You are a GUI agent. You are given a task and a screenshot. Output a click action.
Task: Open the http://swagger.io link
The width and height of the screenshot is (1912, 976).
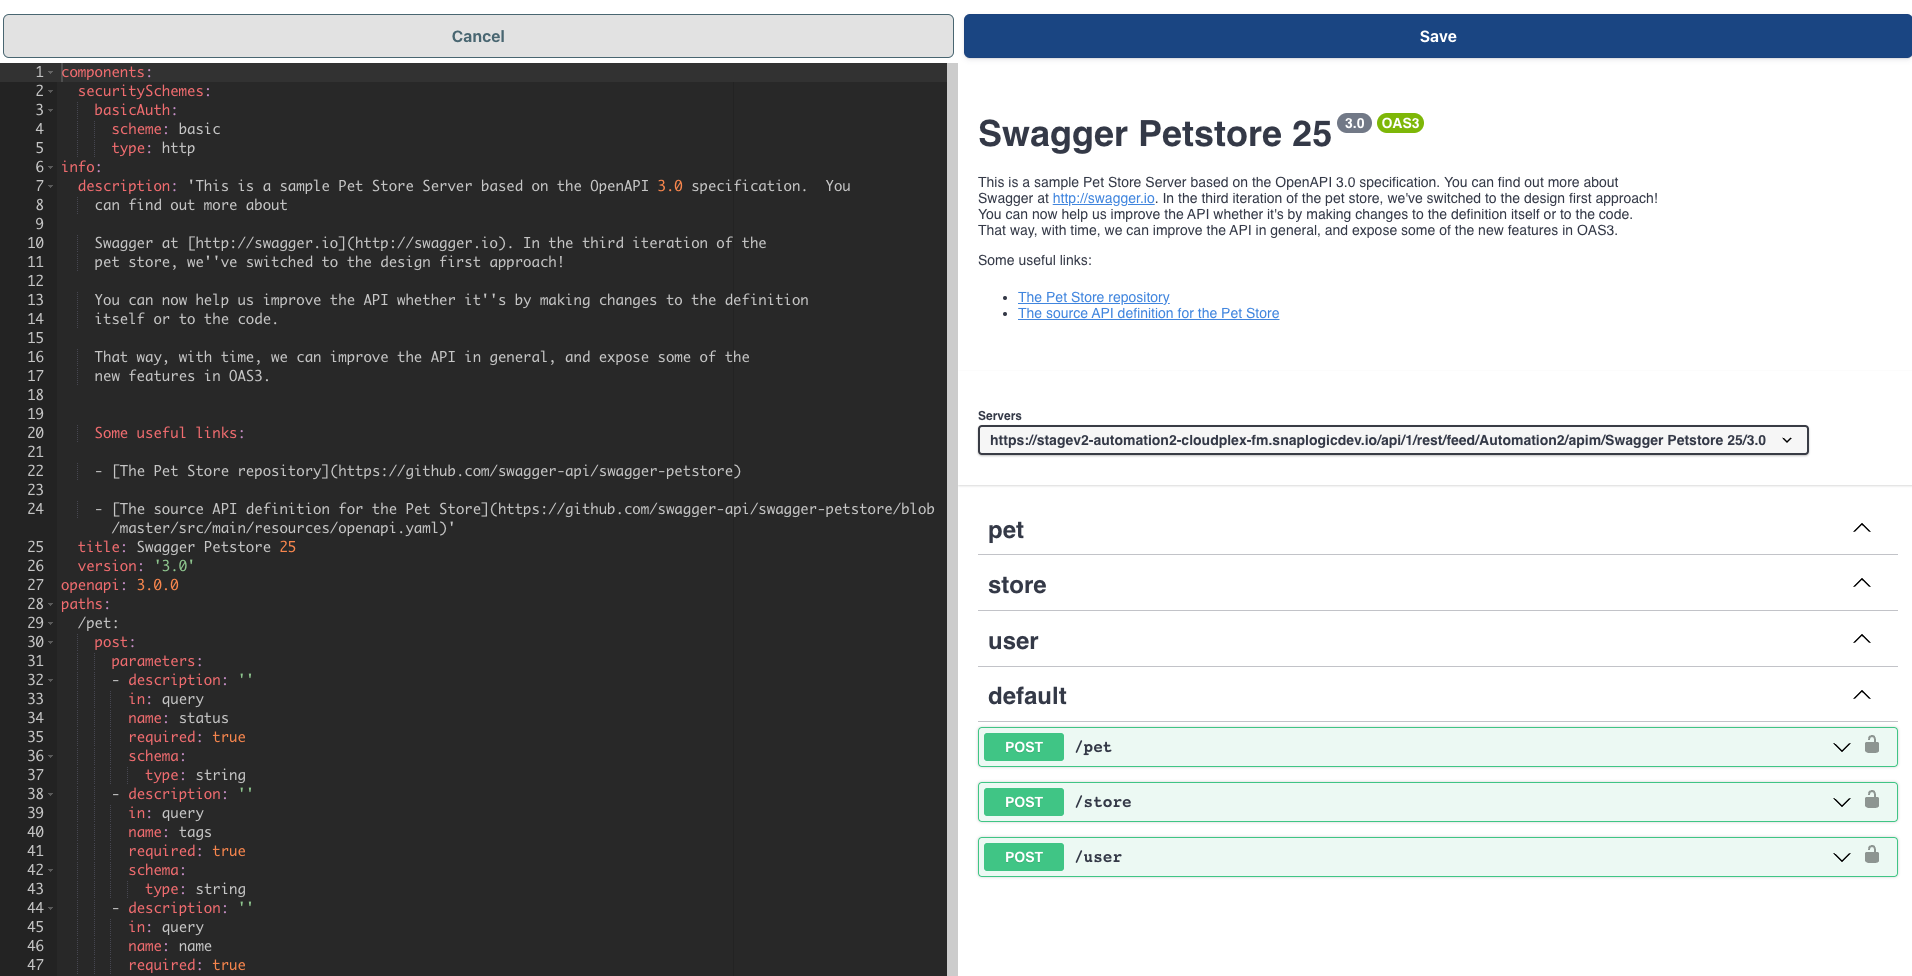1103,198
